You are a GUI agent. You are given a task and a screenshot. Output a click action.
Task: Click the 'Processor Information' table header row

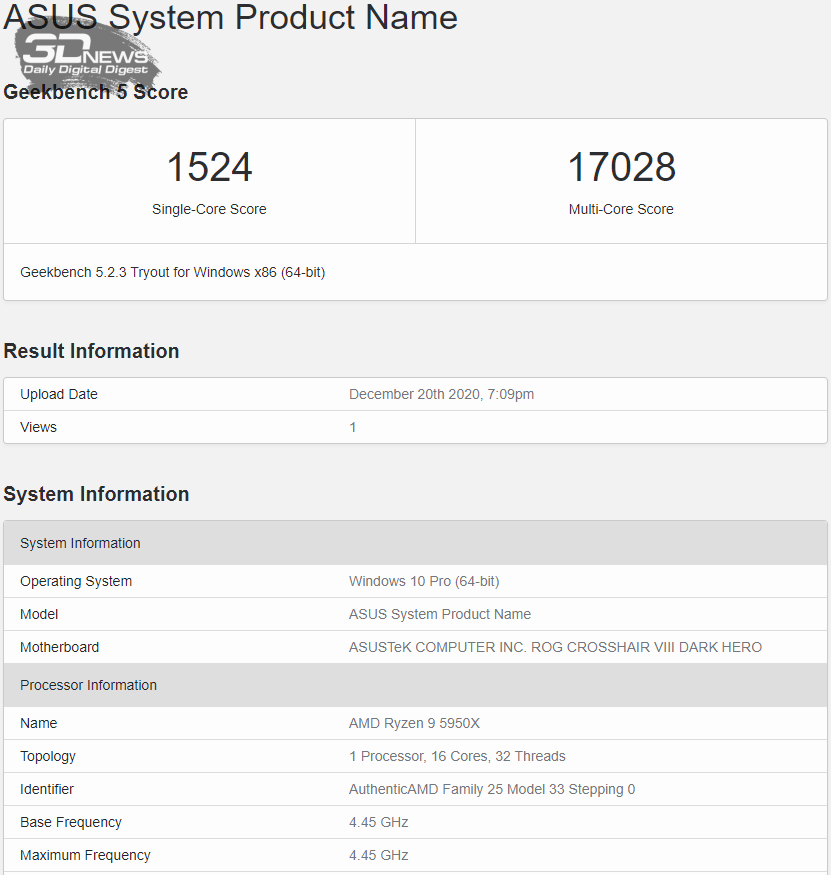(x=415, y=685)
